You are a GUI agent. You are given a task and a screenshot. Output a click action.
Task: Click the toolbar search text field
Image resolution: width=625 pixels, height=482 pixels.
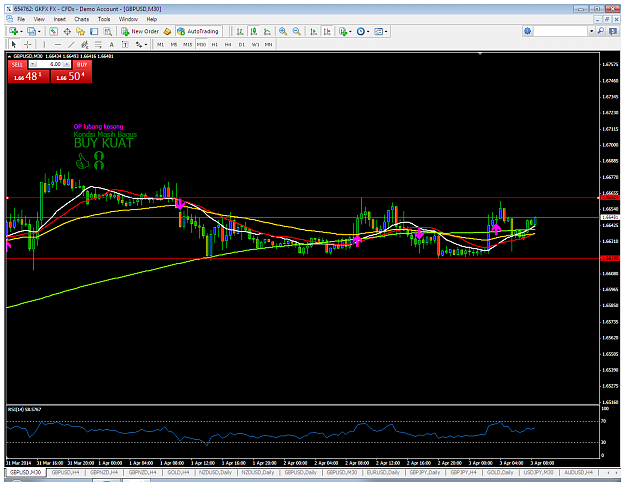click(x=560, y=31)
